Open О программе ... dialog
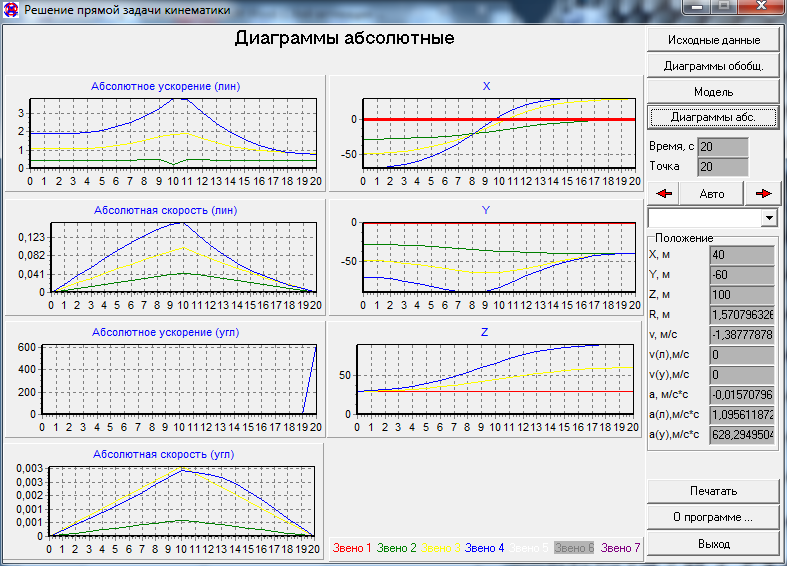Image resolution: width=787 pixels, height=566 pixels. click(x=713, y=517)
